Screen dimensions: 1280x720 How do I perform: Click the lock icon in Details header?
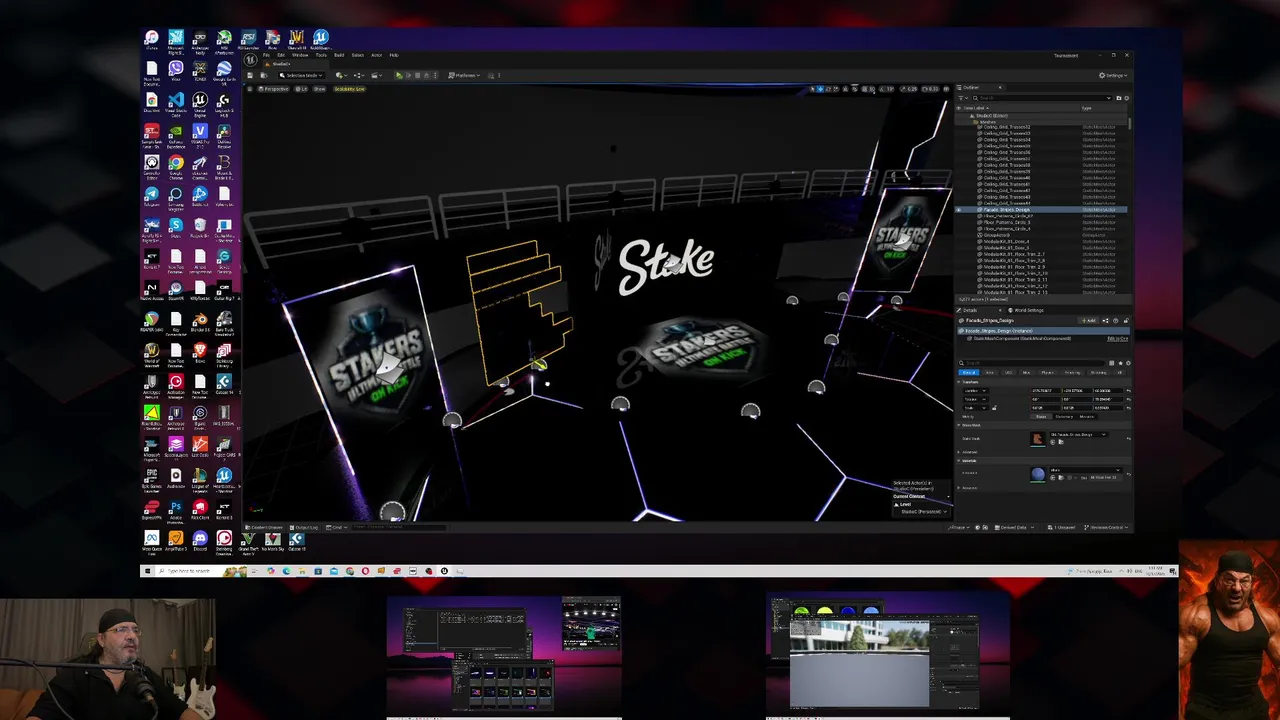1126,321
